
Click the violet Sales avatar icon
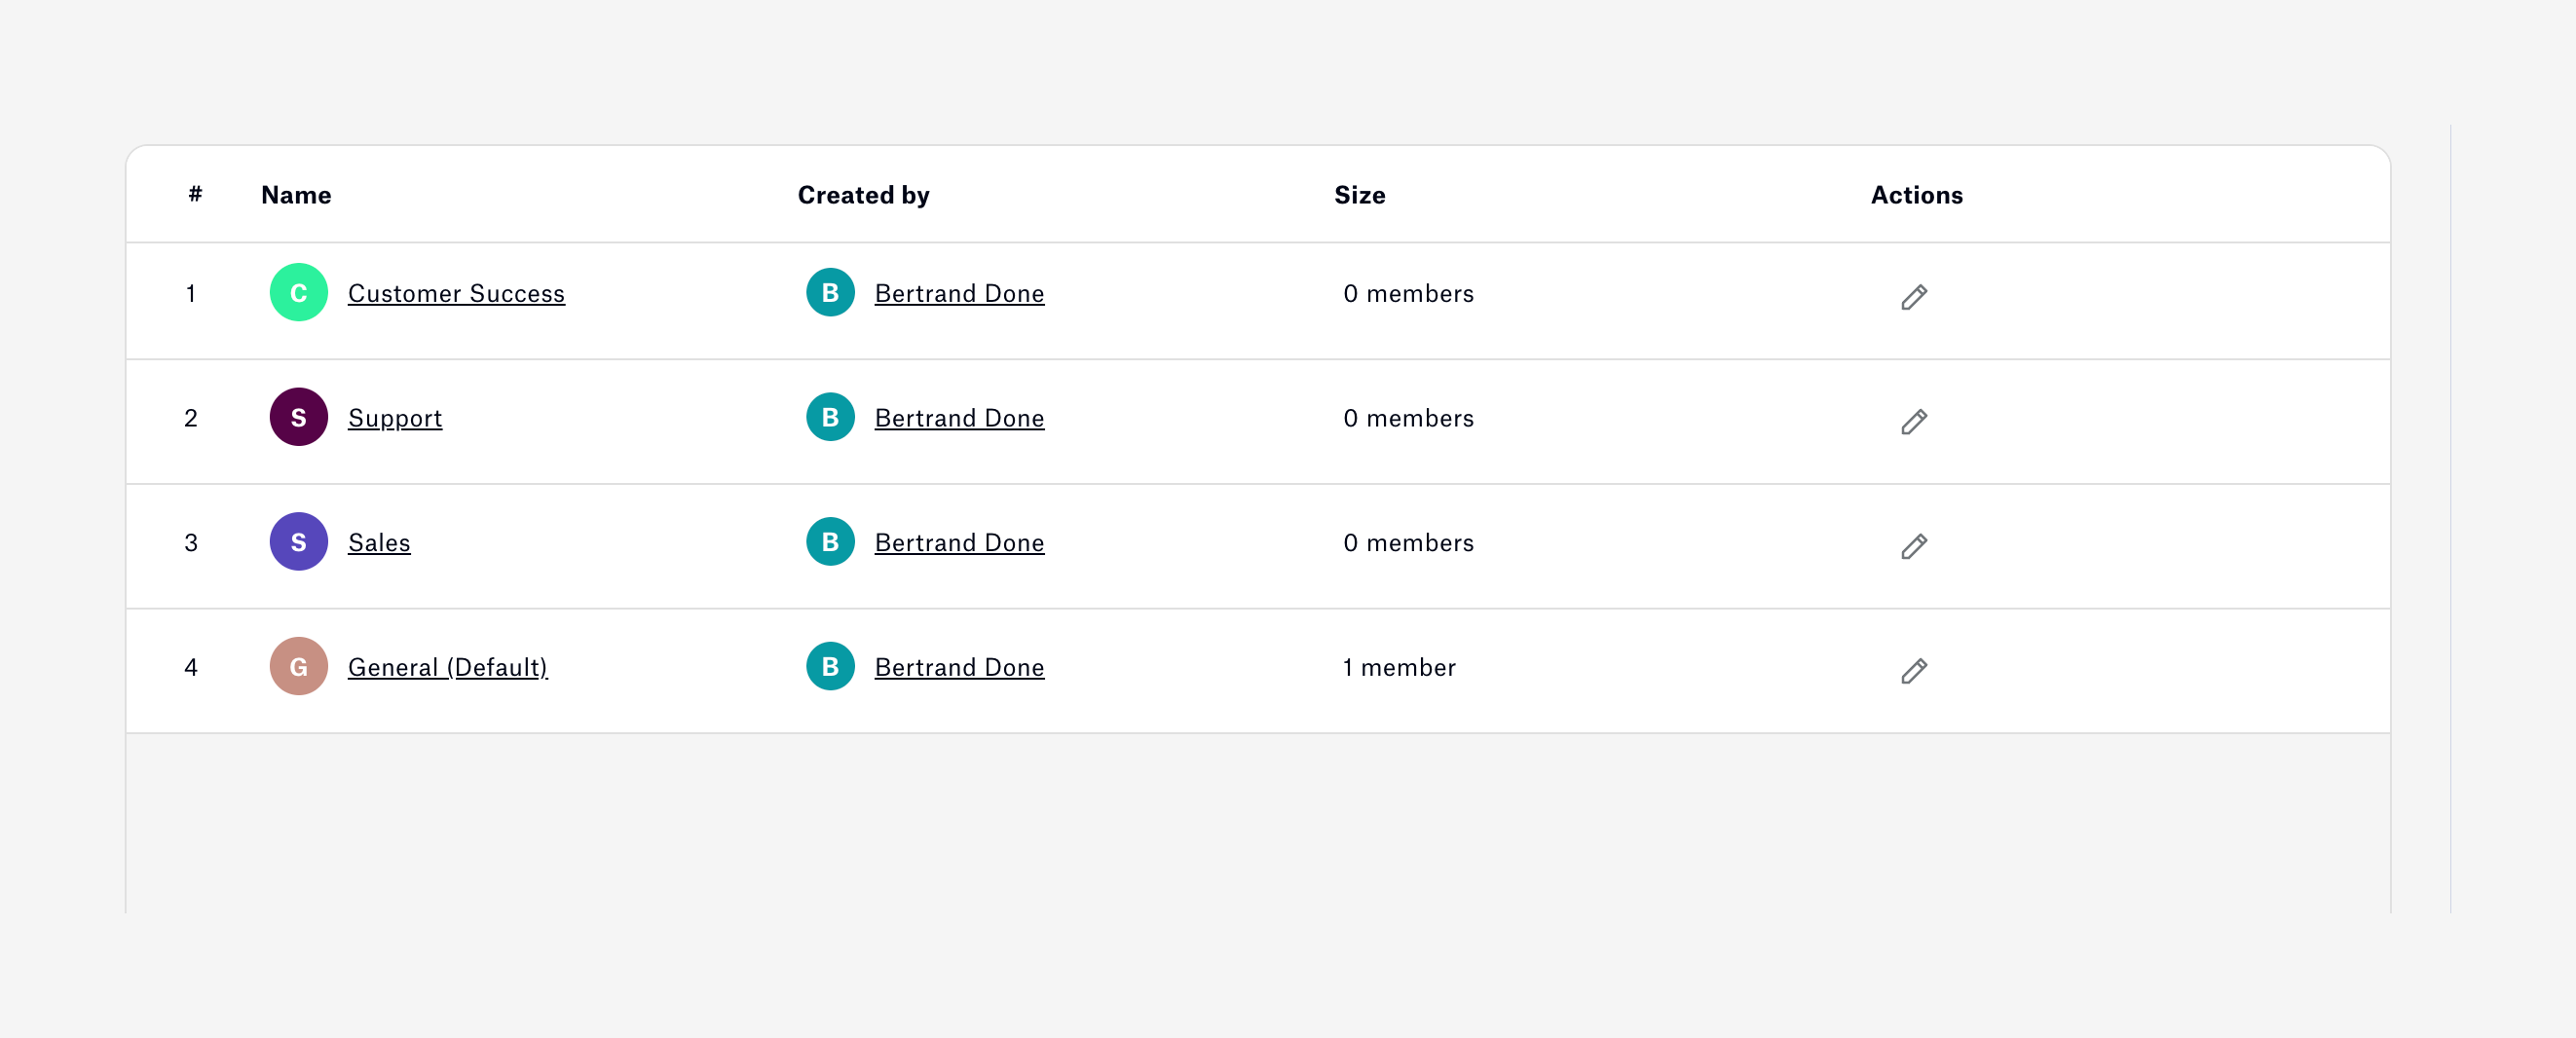tap(297, 542)
